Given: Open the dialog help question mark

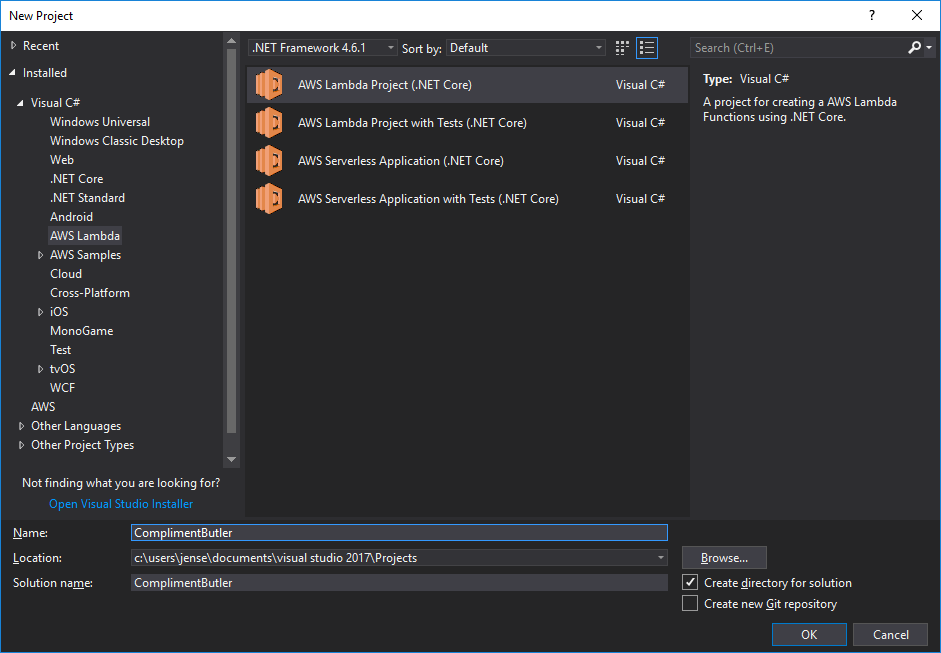Looking at the screenshot, I should pos(872,15).
